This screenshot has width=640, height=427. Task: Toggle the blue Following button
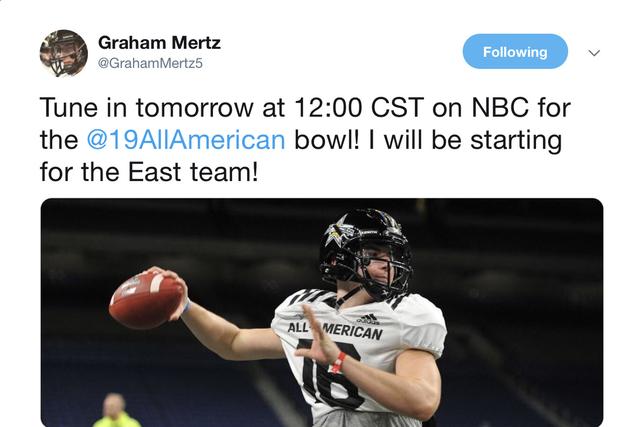pos(515,52)
